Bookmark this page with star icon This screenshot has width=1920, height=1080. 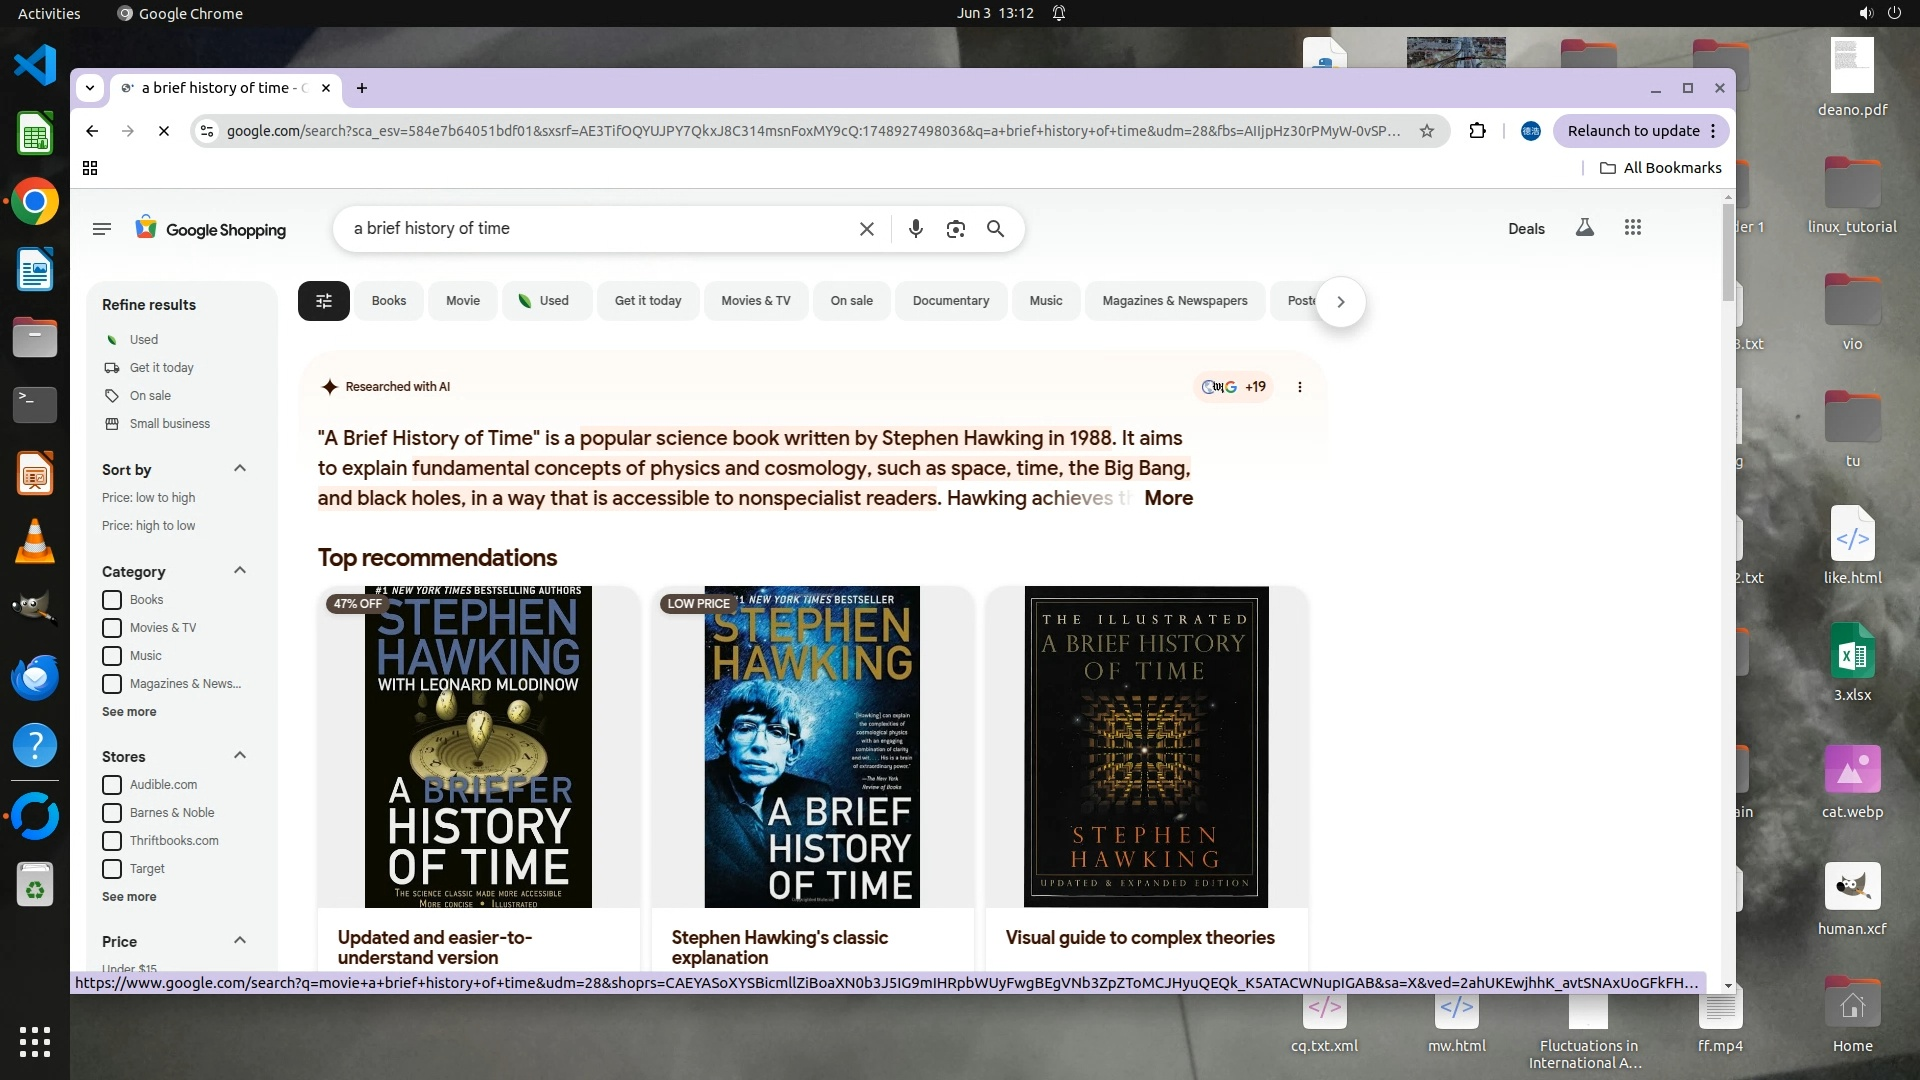pyautogui.click(x=1427, y=131)
